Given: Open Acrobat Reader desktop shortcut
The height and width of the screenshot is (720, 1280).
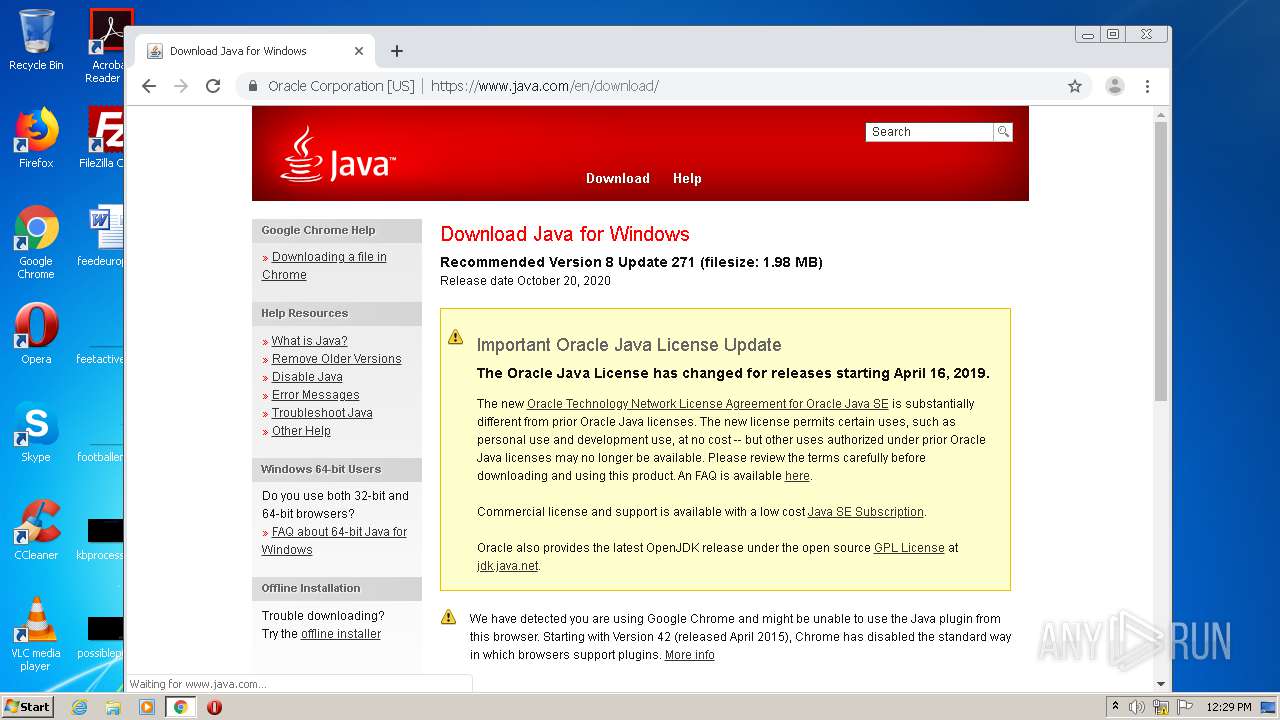Looking at the screenshot, I should pos(106,45).
